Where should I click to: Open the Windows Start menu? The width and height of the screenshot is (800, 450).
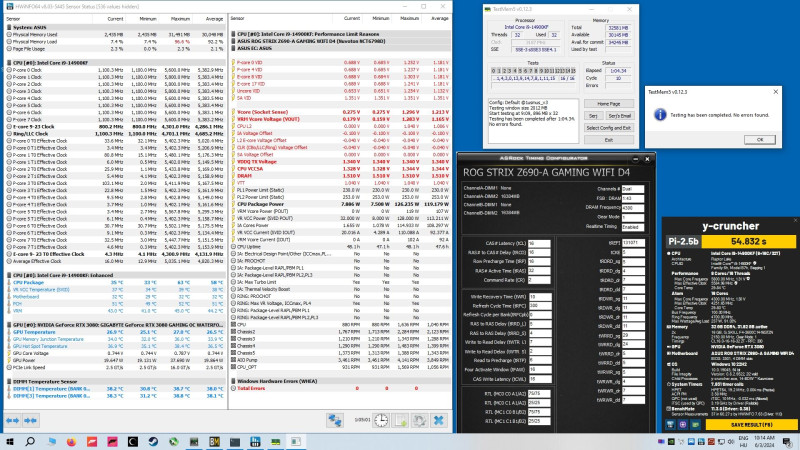tap(10, 441)
